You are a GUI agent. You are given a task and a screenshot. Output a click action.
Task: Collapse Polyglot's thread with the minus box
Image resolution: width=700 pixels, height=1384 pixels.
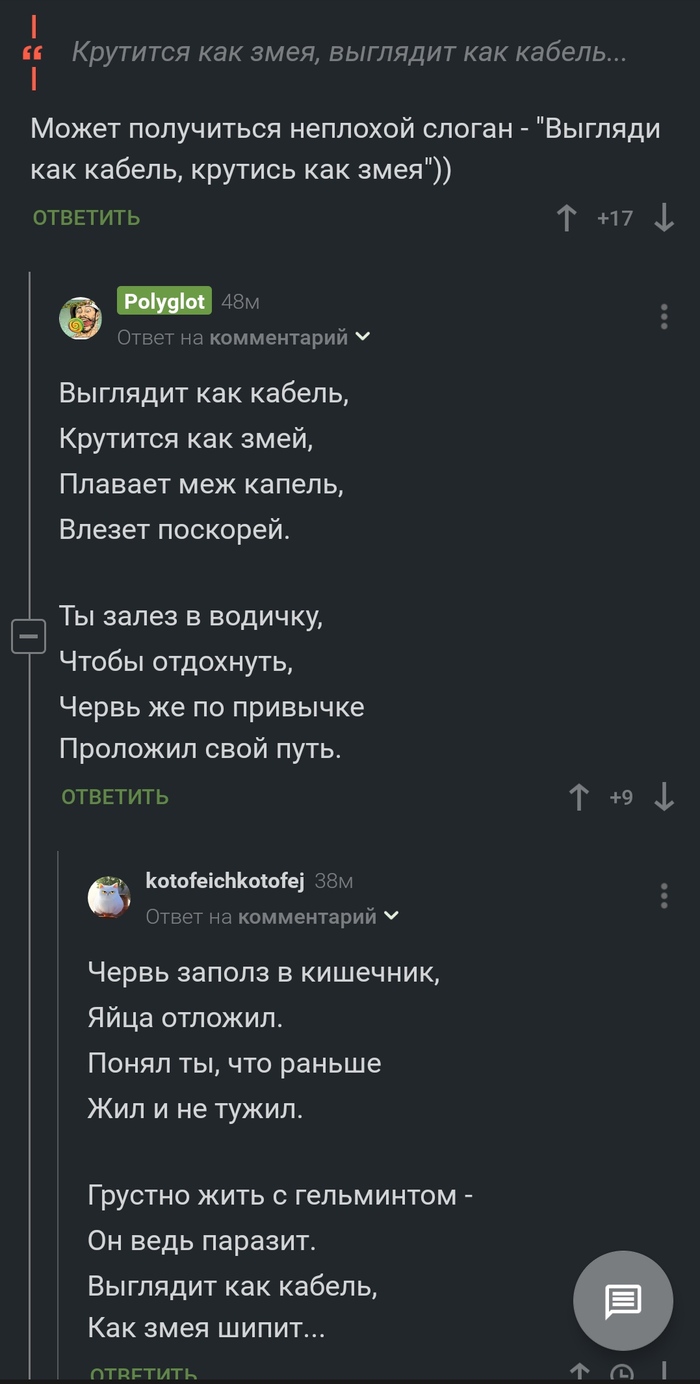pos(28,636)
